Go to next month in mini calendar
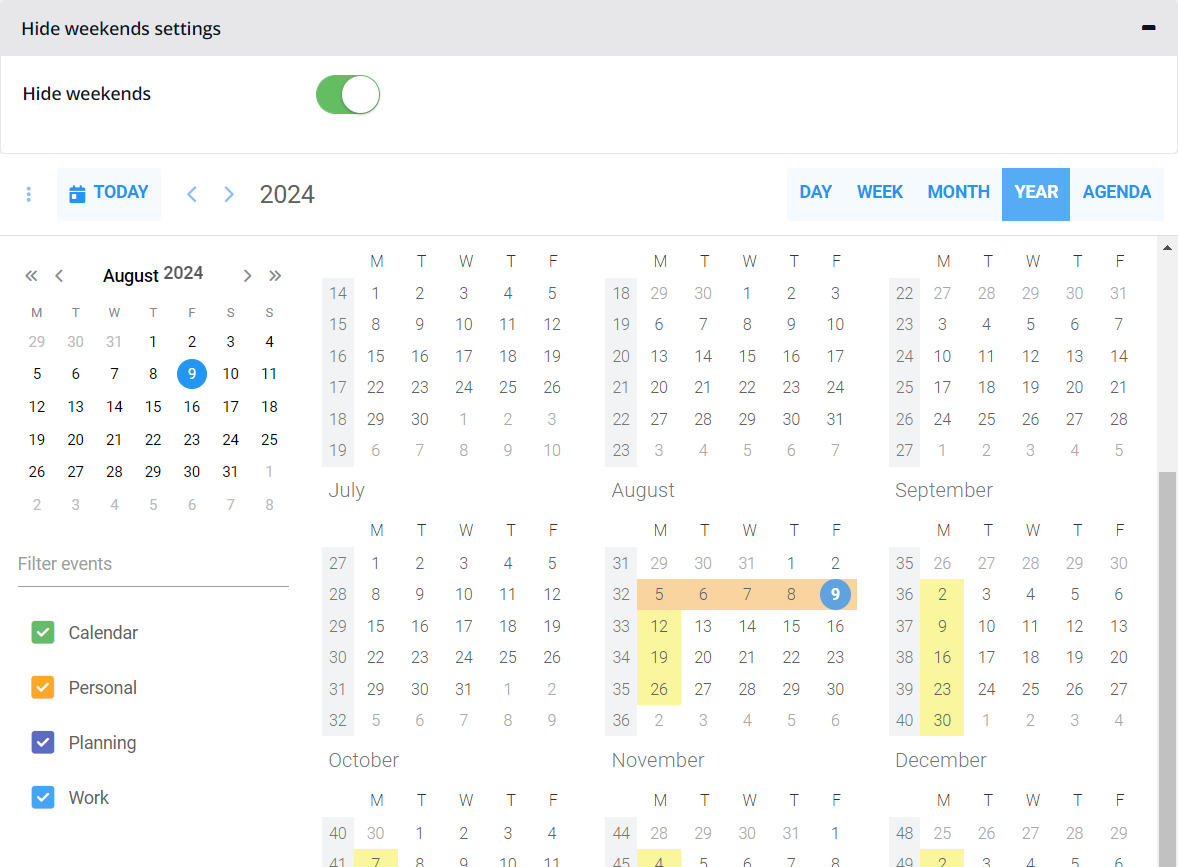Screen dimensions: 1178x867 click(247, 275)
